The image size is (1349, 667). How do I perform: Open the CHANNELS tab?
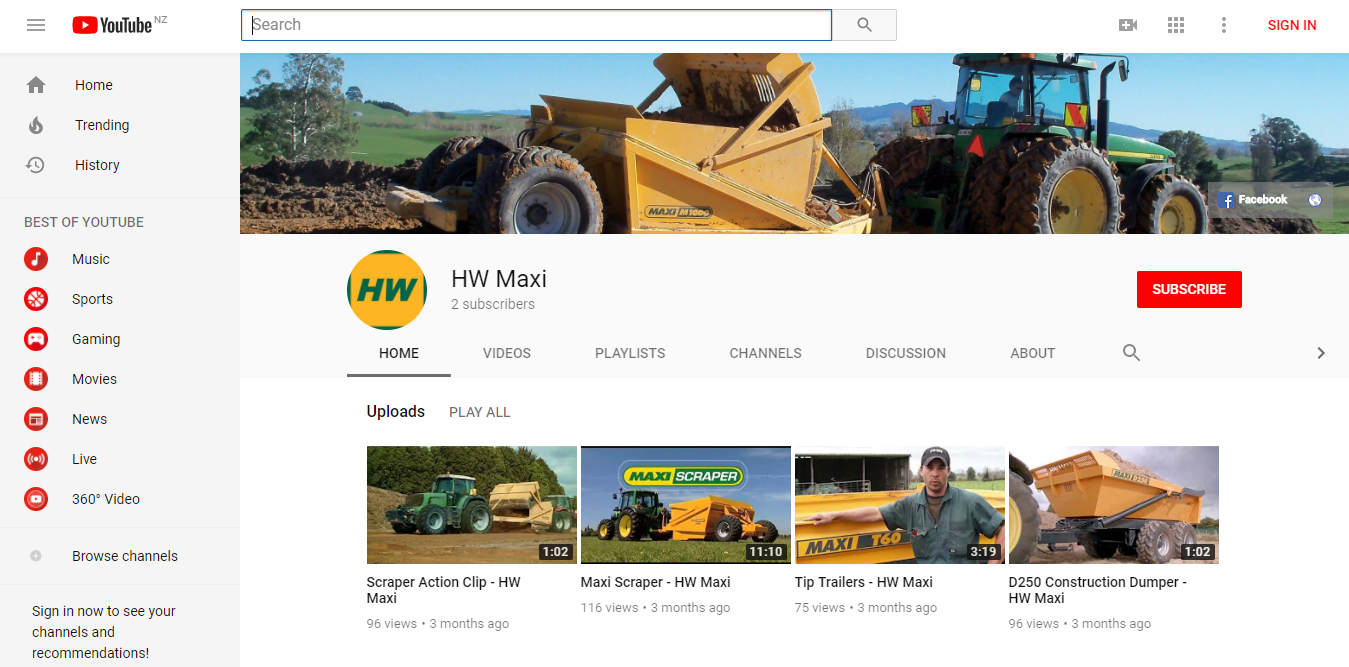point(766,353)
